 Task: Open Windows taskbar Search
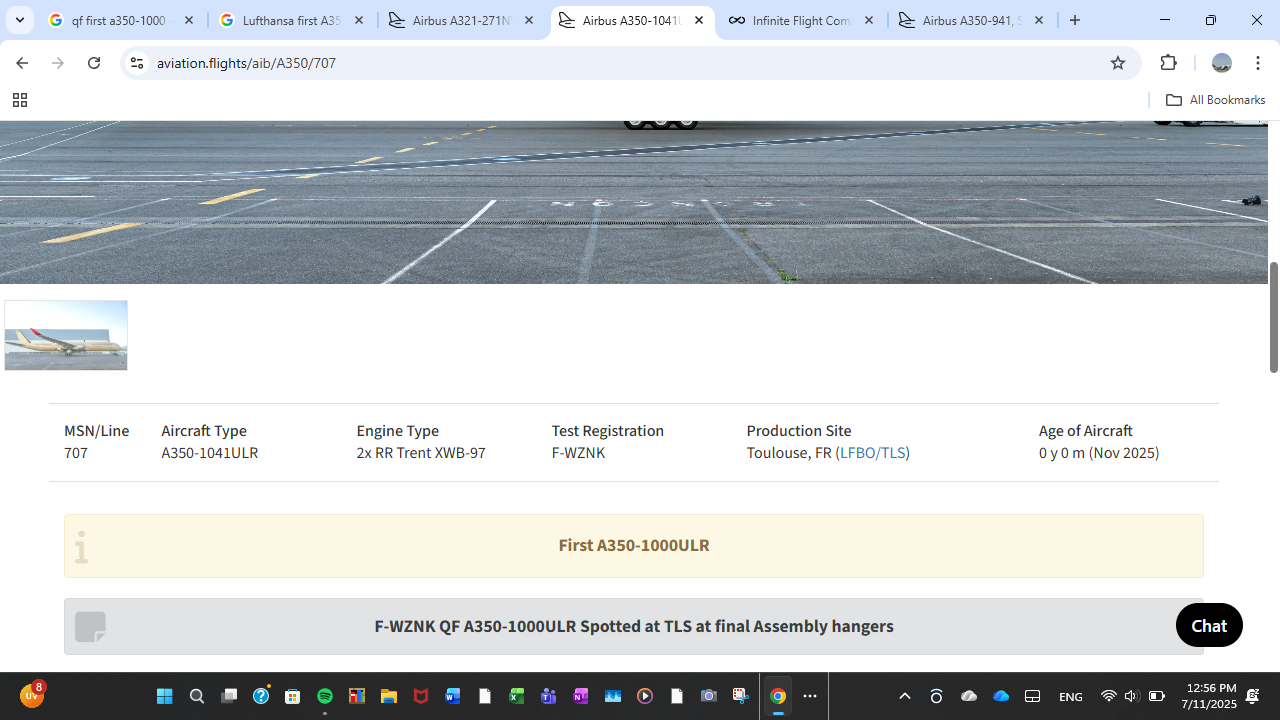point(197,696)
